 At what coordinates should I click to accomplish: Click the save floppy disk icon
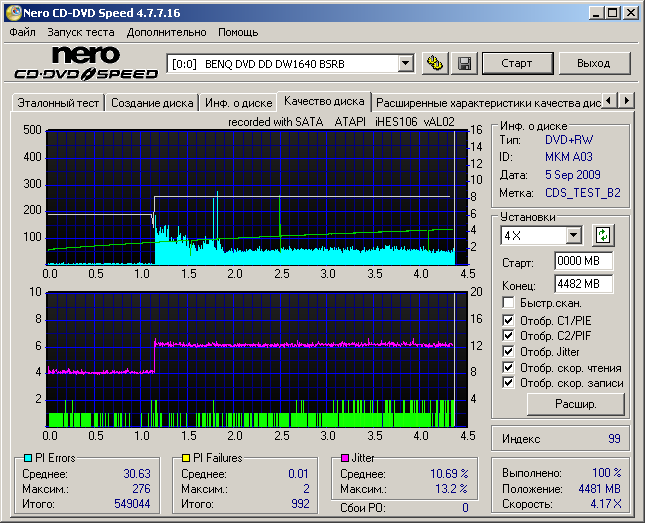pos(464,63)
